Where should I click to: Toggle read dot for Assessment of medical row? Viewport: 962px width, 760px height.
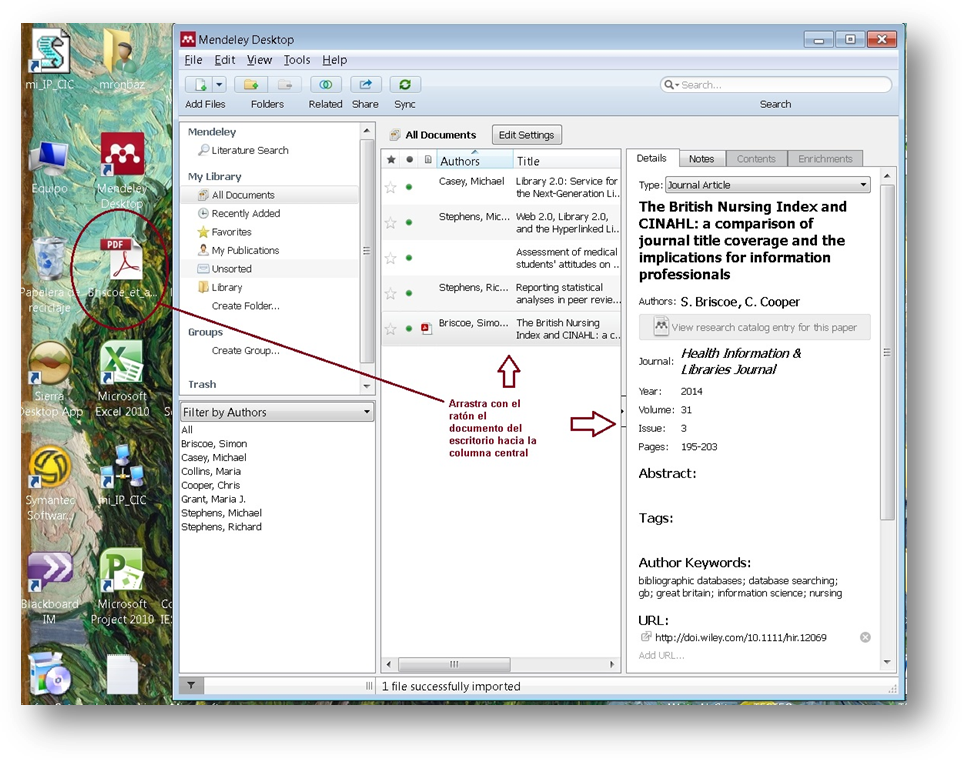[x=409, y=258]
